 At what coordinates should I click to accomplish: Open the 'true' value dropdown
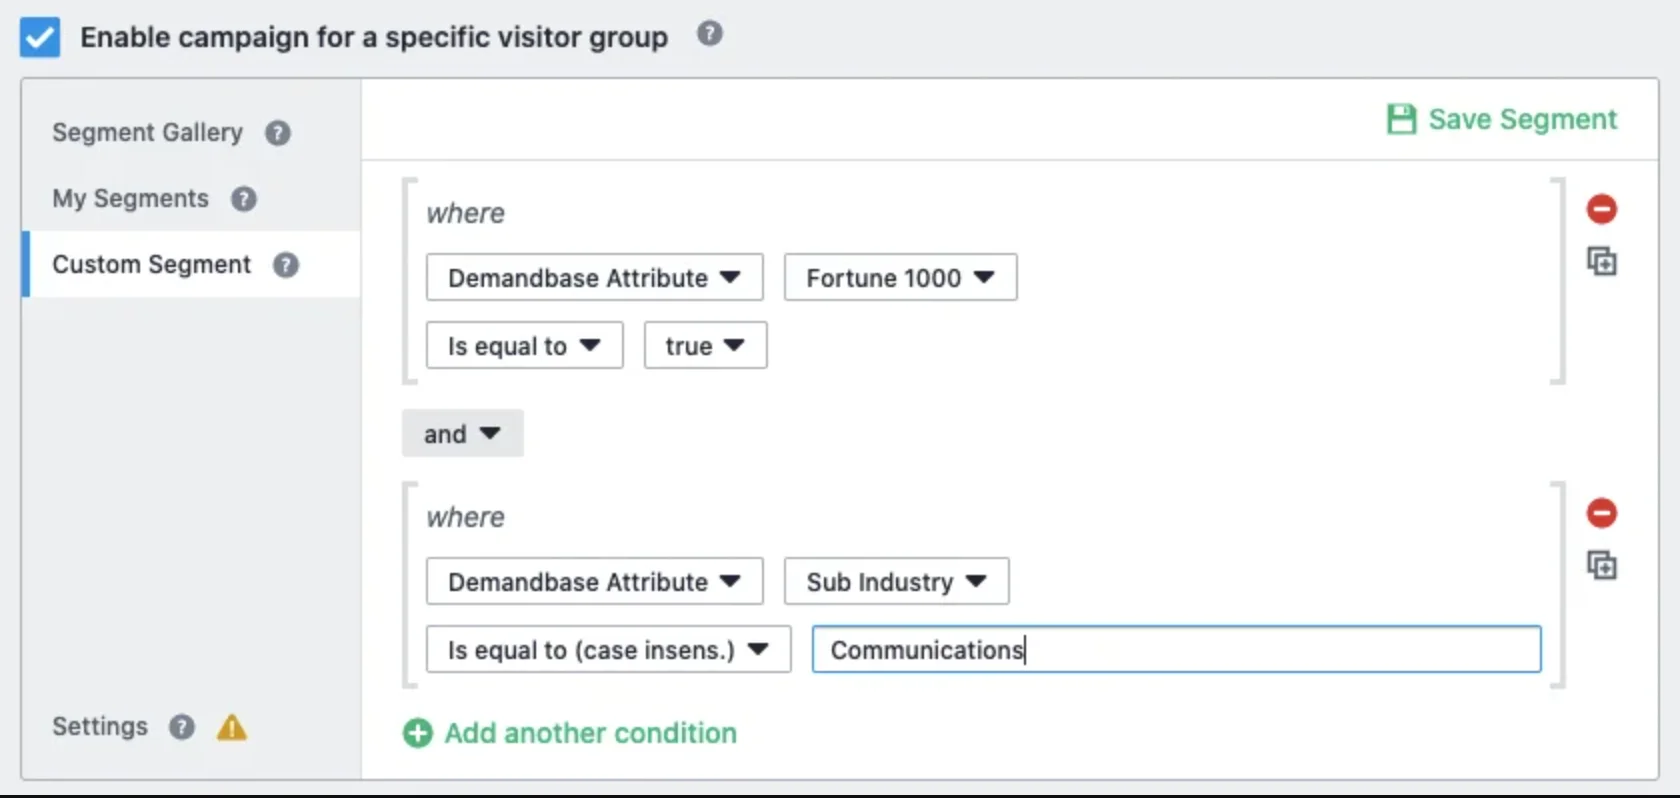[x=705, y=345]
